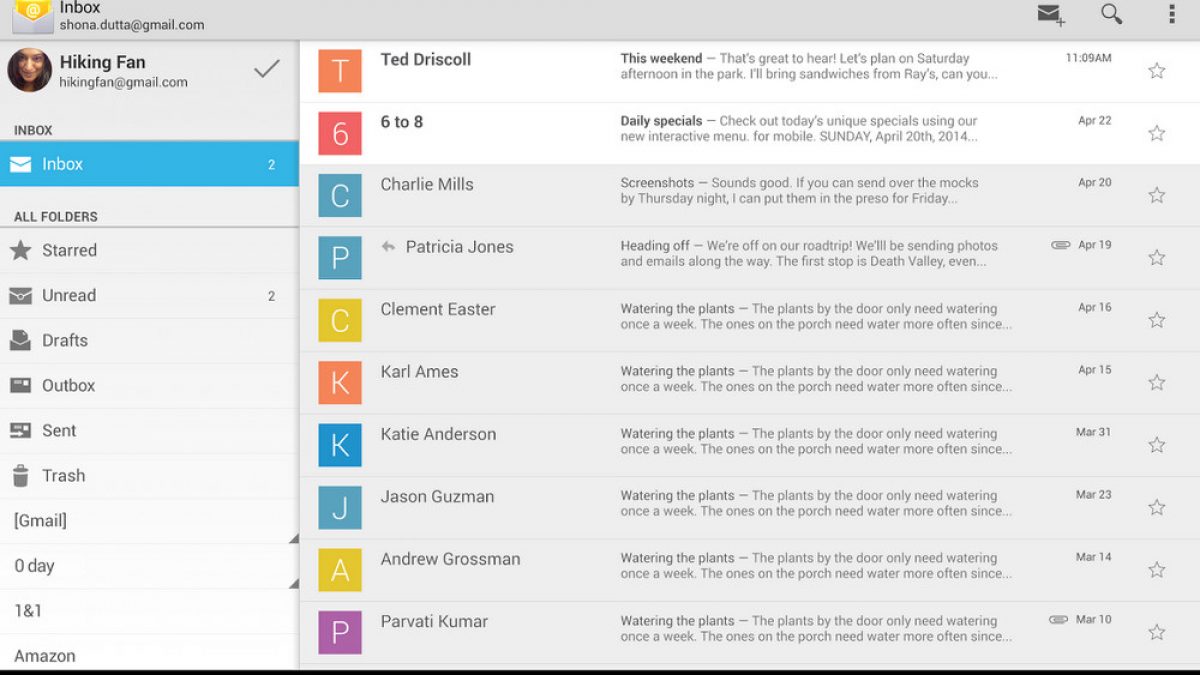Select the checkmark beside Hiking Fan
Image resolution: width=1200 pixels, height=675 pixels.
[267, 69]
